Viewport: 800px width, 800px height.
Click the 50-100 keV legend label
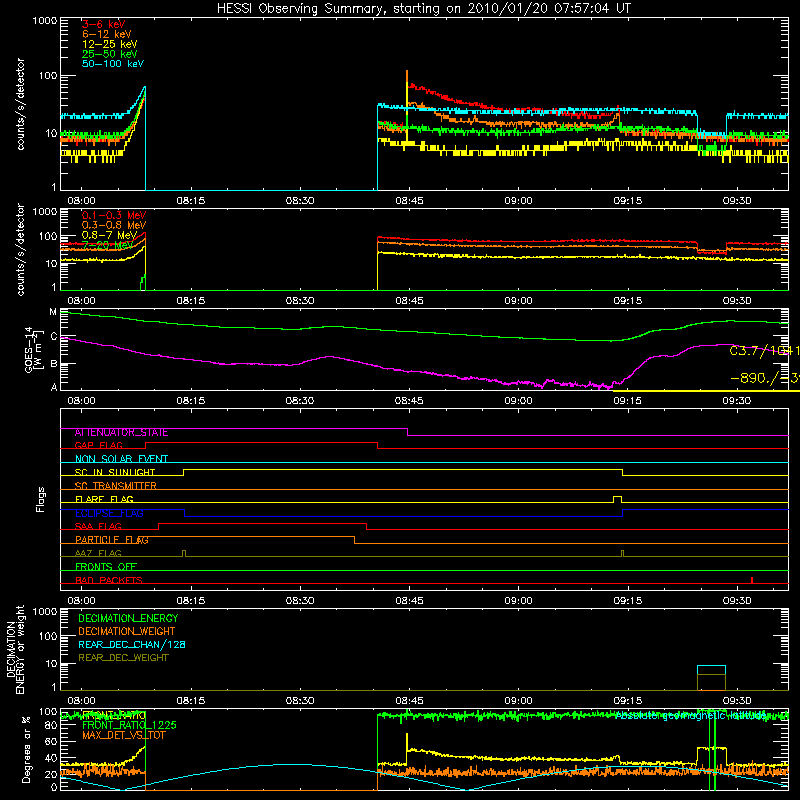tap(113, 63)
